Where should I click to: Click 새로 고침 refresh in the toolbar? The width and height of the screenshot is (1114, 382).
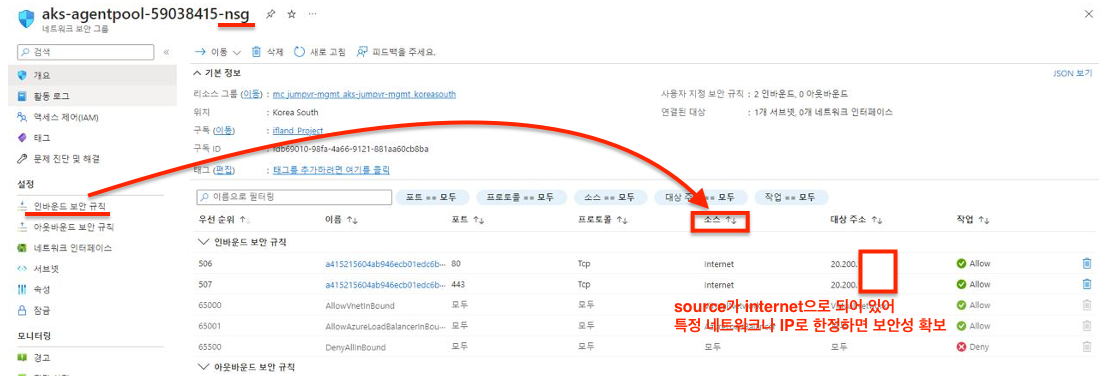coord(320,52)
